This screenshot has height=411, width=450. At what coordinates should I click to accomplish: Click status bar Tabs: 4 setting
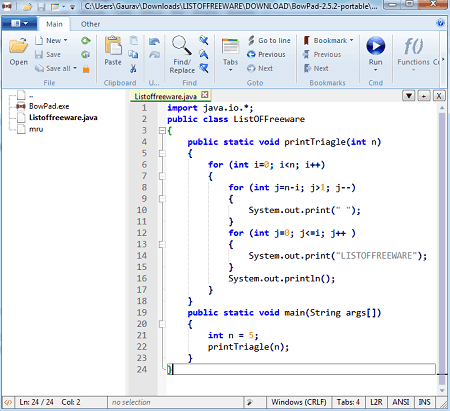(x=348, y=402)
